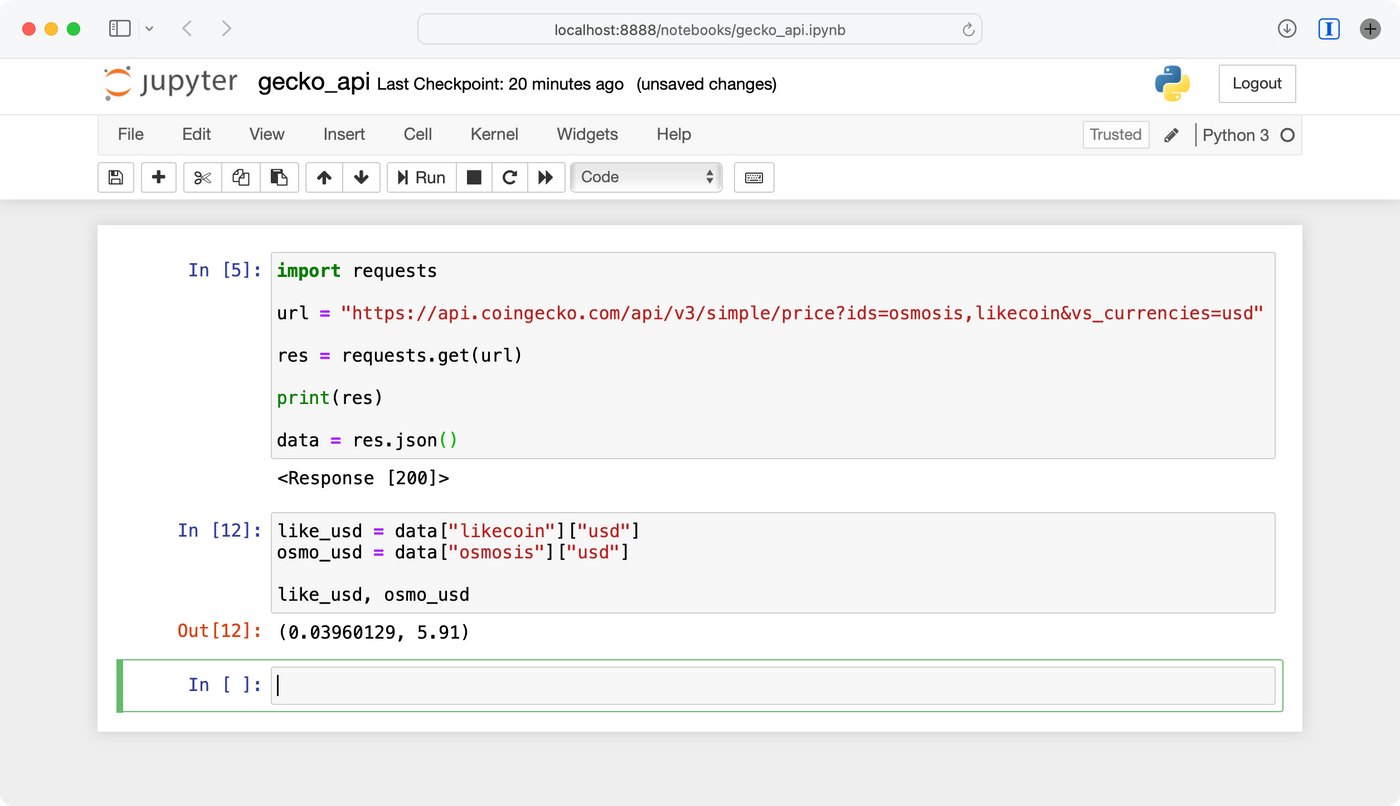Viewport: 1400px width, 806px height.
Task: Cut selected cells with scissors icon
Action: (203, 177)
